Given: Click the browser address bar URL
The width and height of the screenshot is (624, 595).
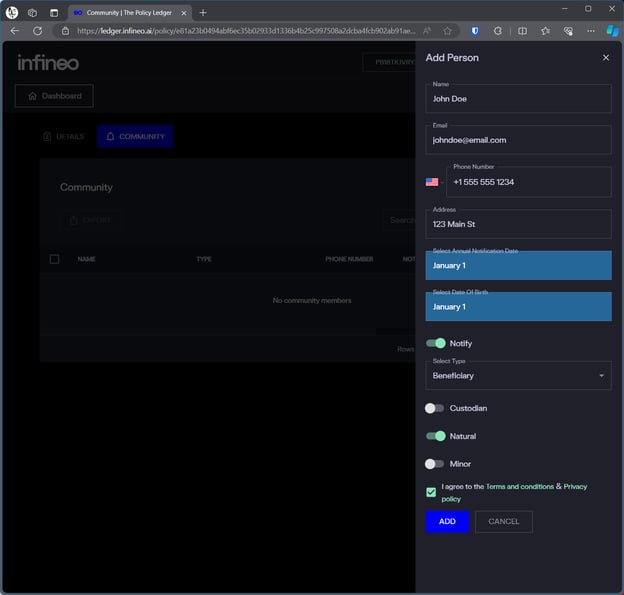Looking at the screenshot, I should [246, 31].
